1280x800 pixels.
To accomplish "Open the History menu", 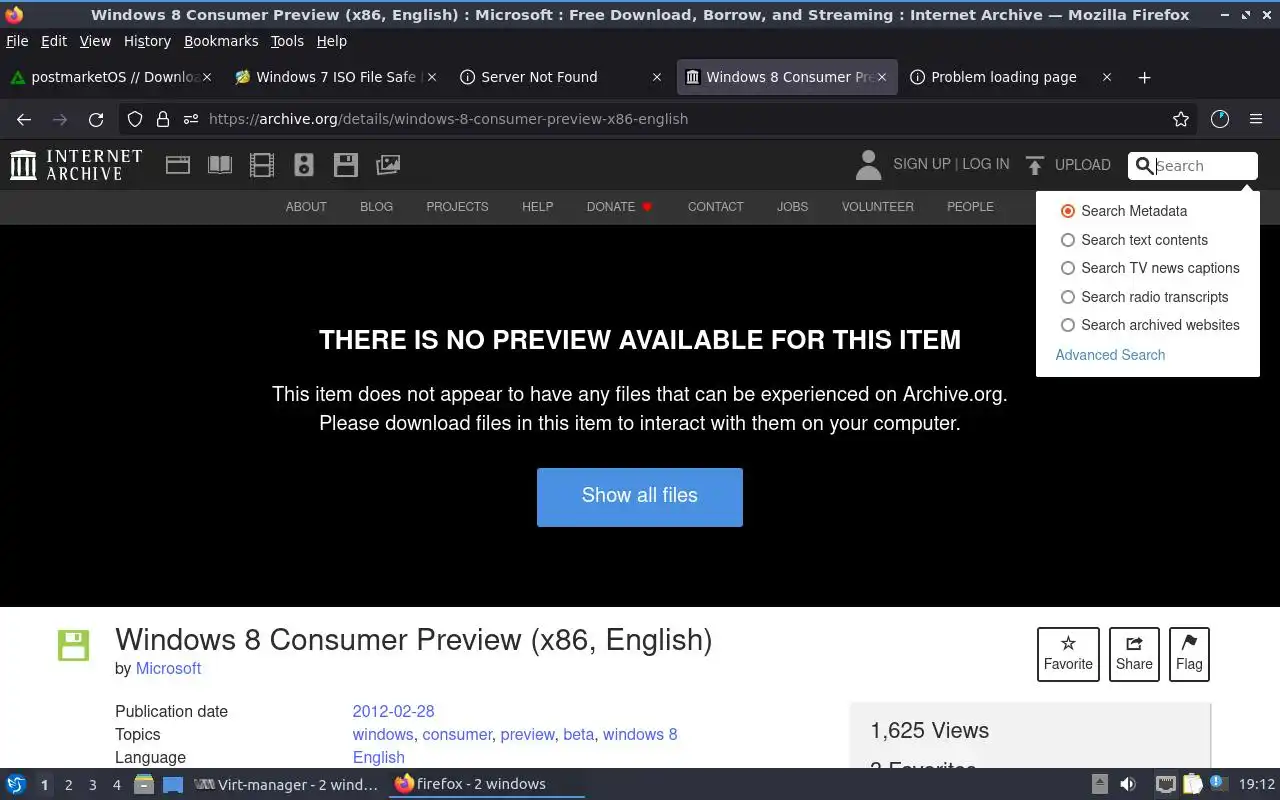I will pos(147,41).
